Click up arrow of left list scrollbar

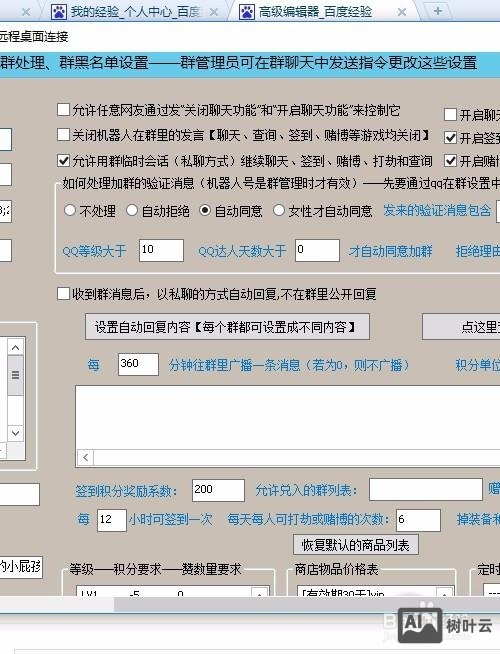click(16, 347)
